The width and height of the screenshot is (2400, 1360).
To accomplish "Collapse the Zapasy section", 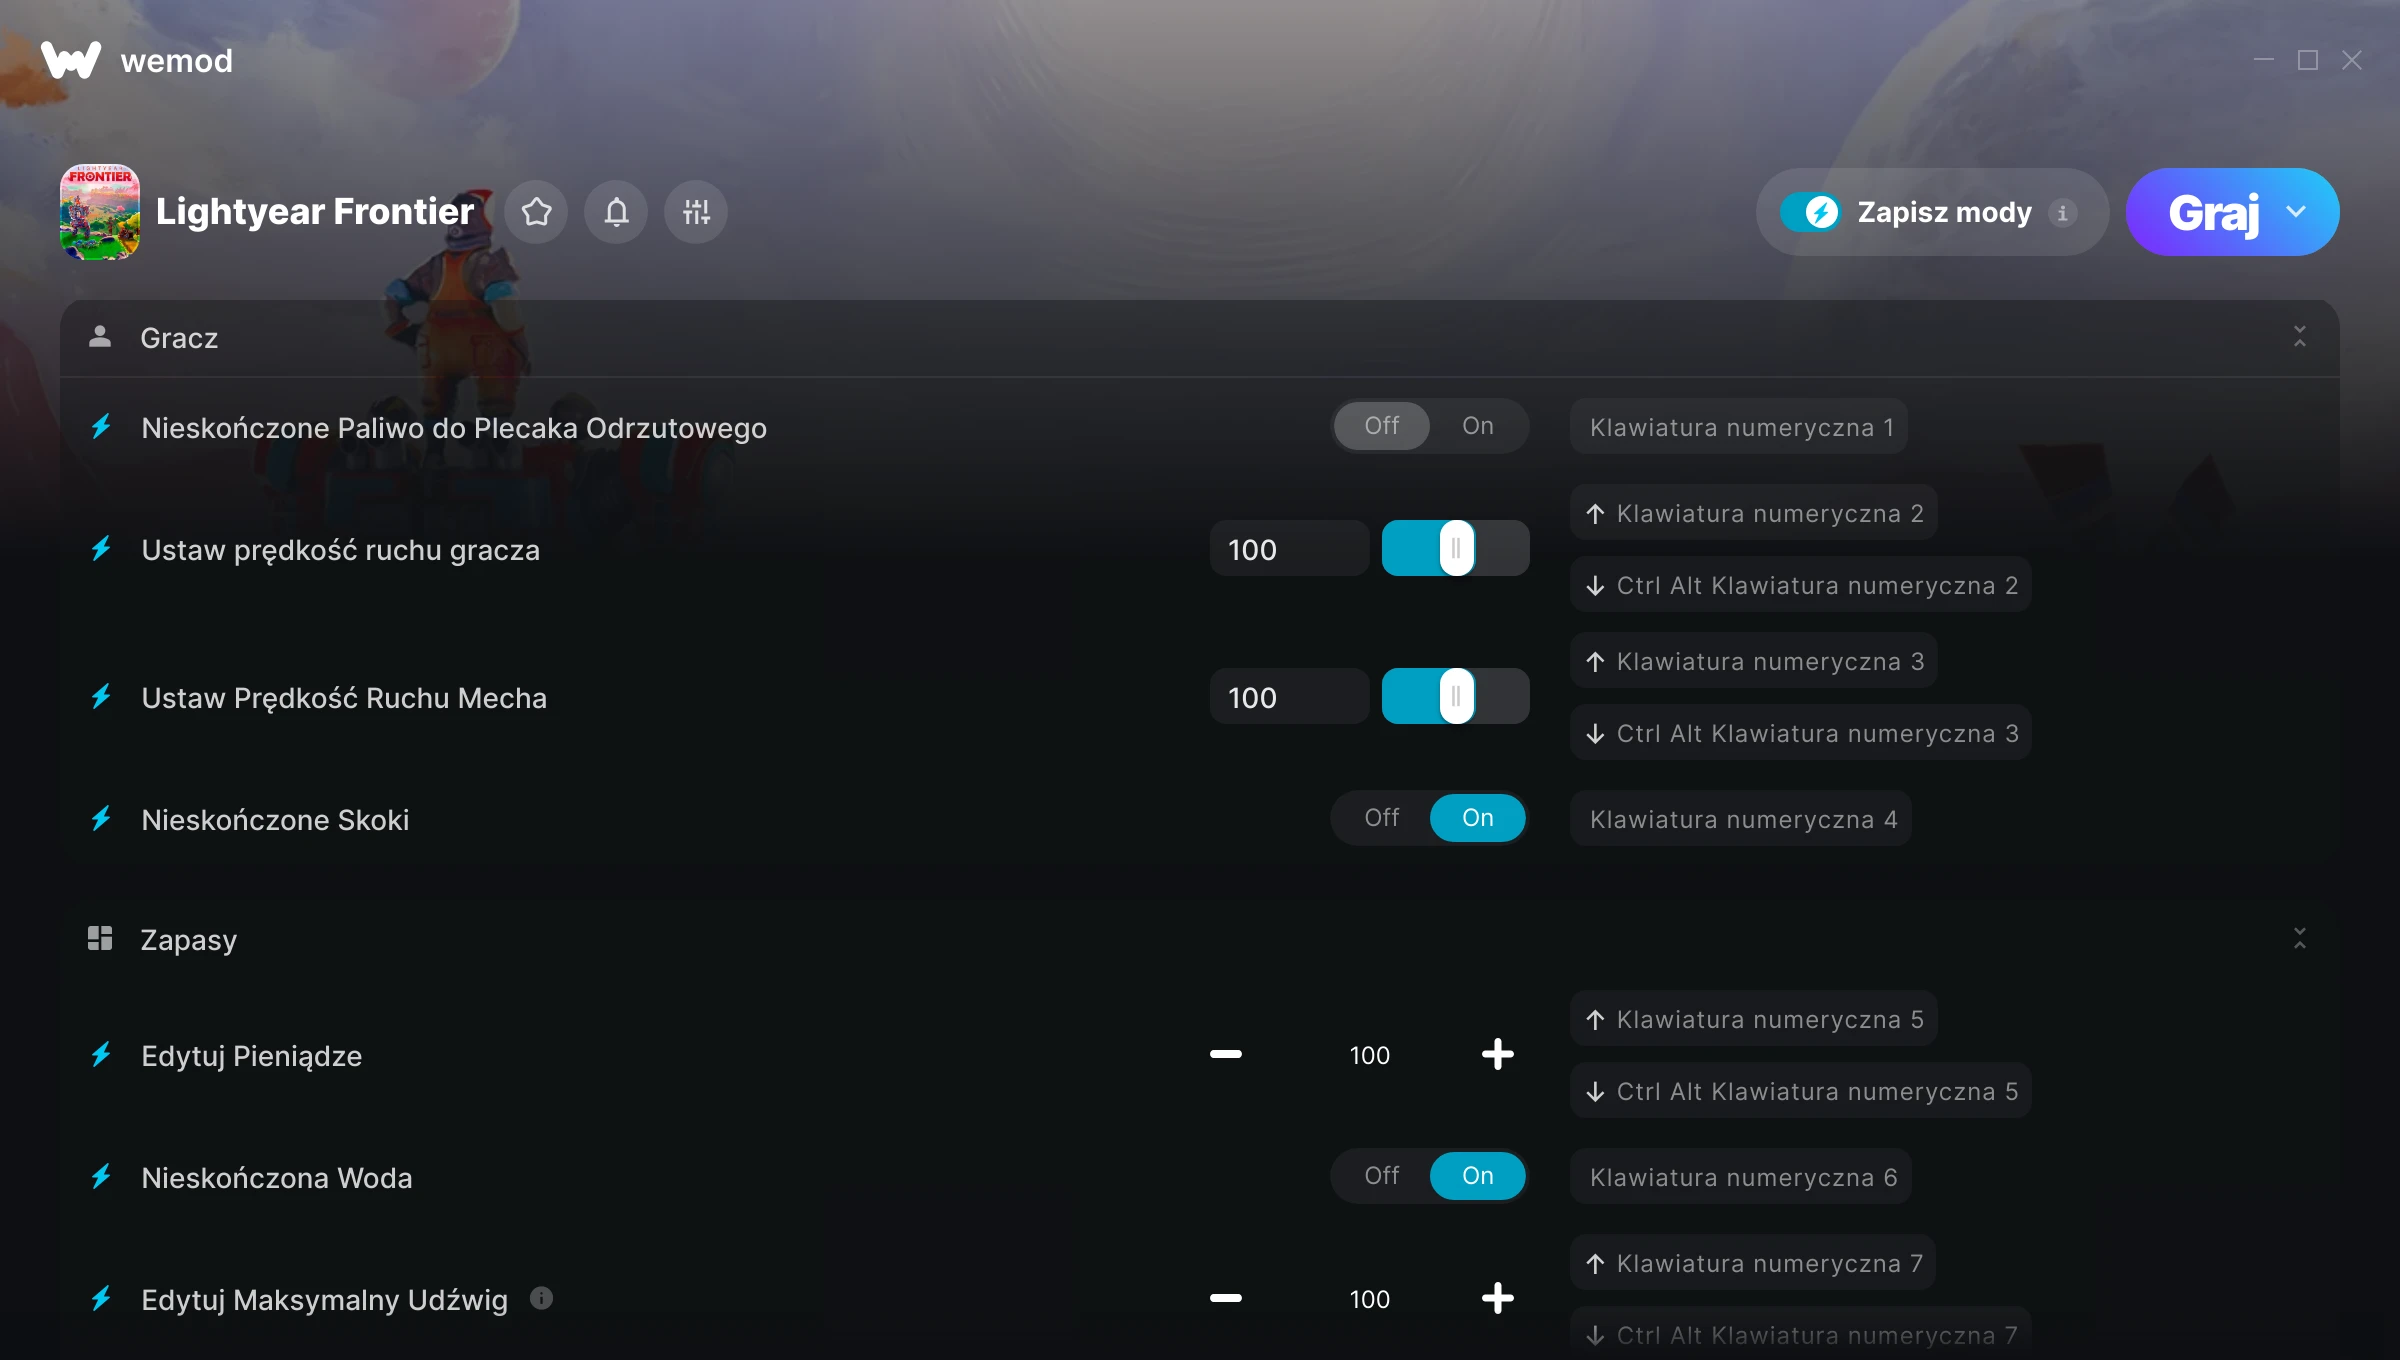I will click(x=2299, y=938).
